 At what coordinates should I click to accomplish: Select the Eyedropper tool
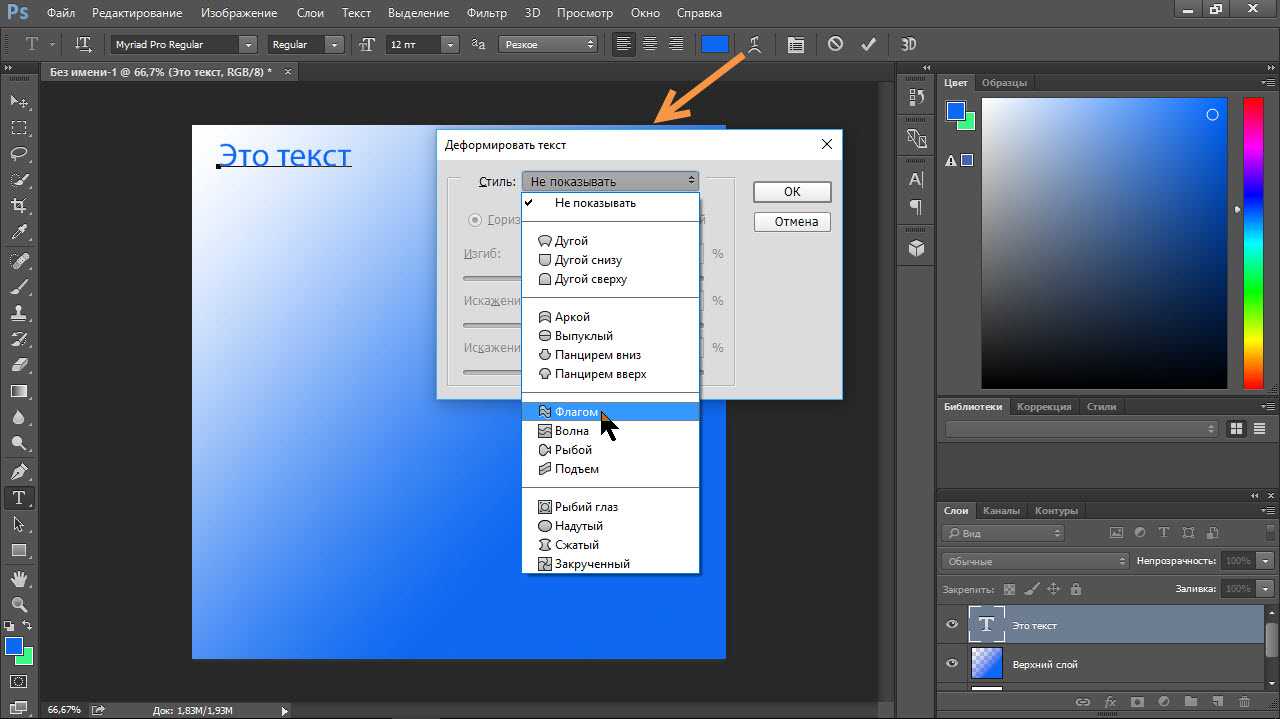click(x=18, y=231)
